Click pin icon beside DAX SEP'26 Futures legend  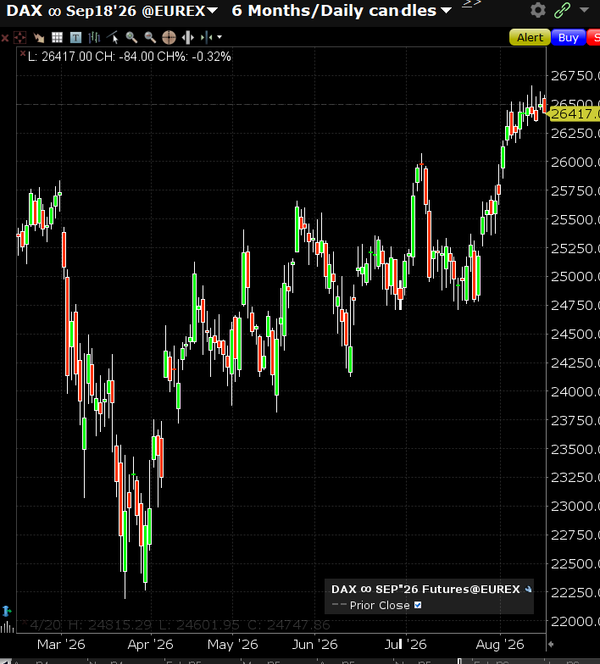point(528,589)
